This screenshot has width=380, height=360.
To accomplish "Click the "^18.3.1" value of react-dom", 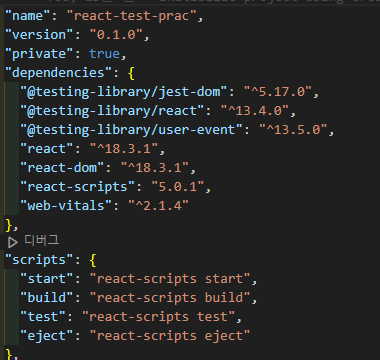I will pyautogui.click(x=155, y=168).
